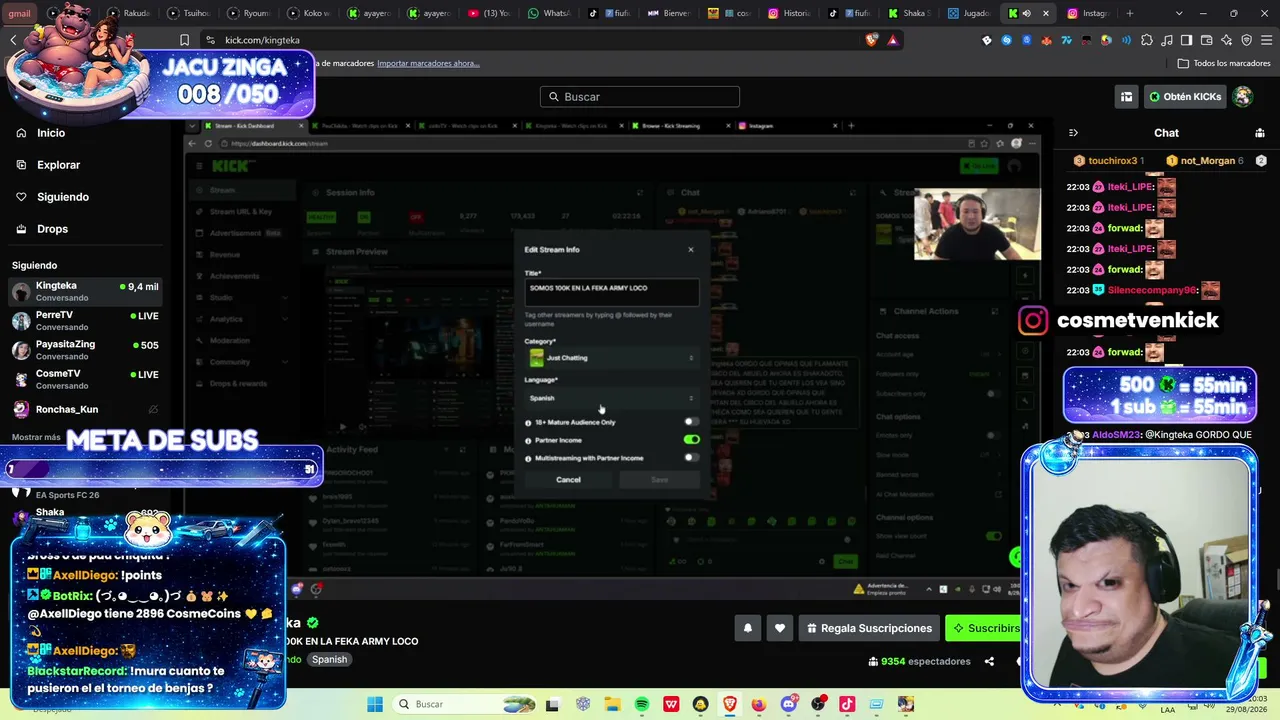Open Brave Rewards triangle icon
Viewport: 1280px width, 720px height.
[x=892, y=40]
